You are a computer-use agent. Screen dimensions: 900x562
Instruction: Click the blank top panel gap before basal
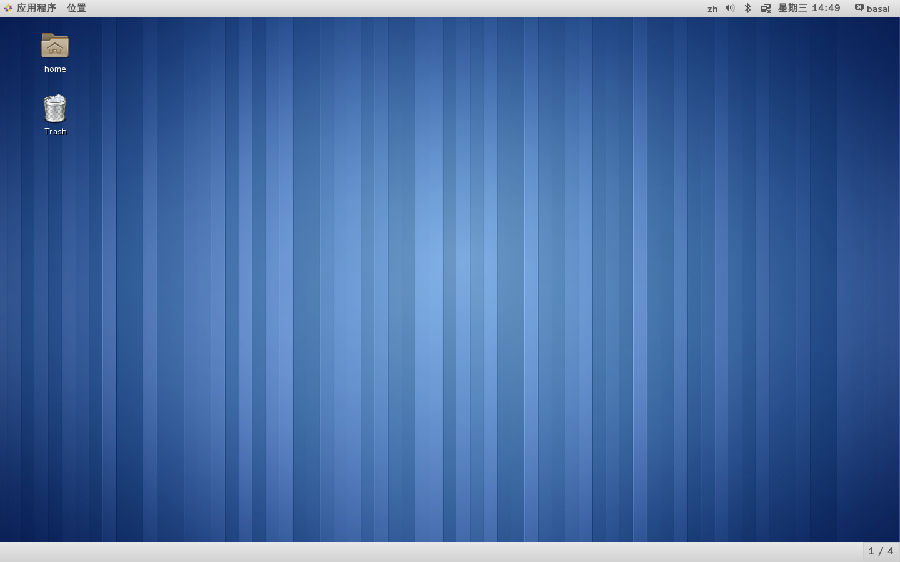[x=847, y=8]
